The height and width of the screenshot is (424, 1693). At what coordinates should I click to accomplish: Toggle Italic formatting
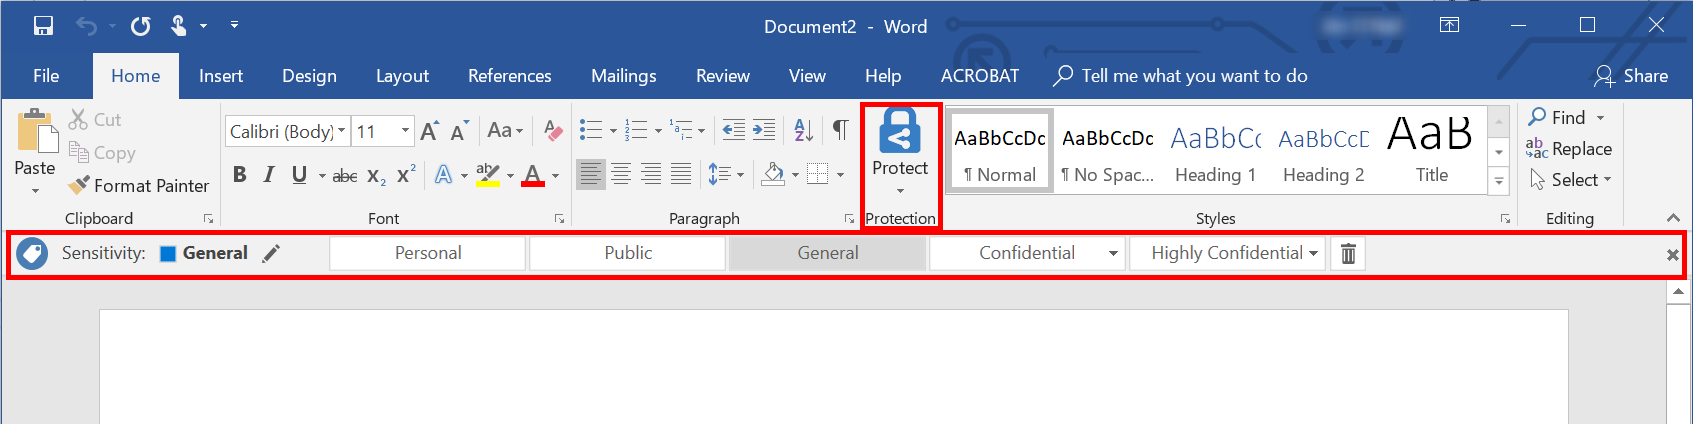pyautogui.click(x=269, y=175)
